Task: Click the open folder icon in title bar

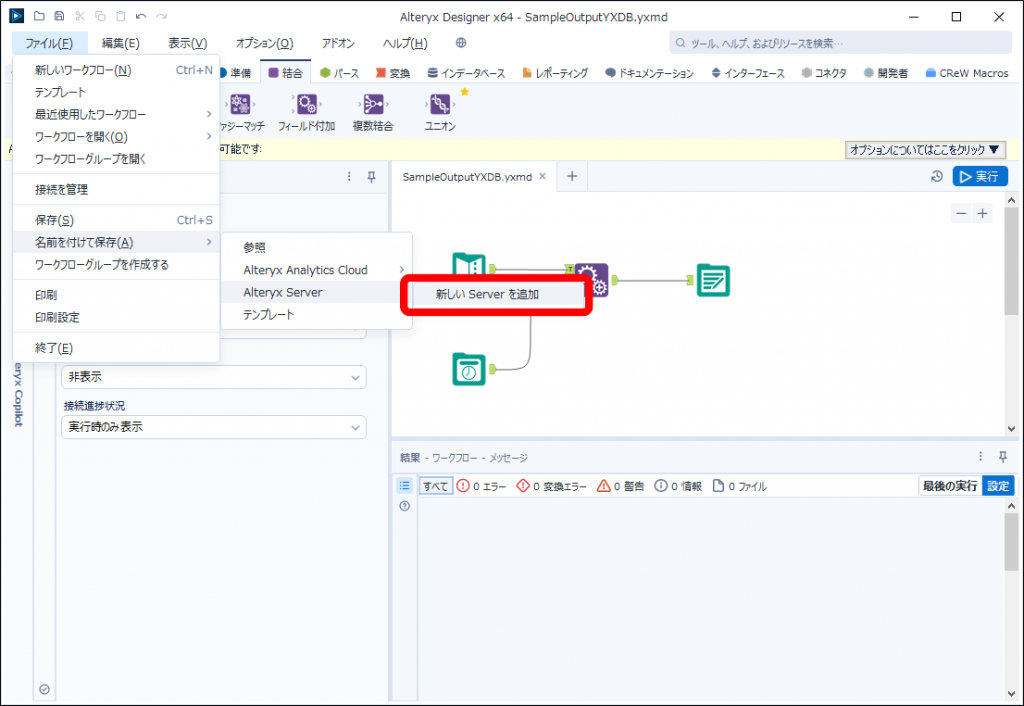Action: tap(39, 16)
